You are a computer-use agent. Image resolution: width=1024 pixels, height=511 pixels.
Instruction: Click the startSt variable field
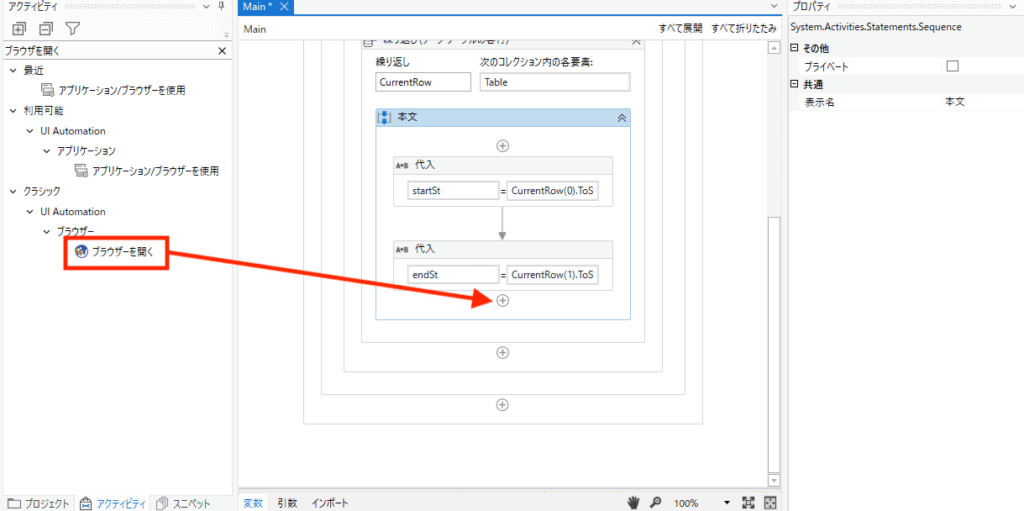pyautogui.click(x=453, y=191)
